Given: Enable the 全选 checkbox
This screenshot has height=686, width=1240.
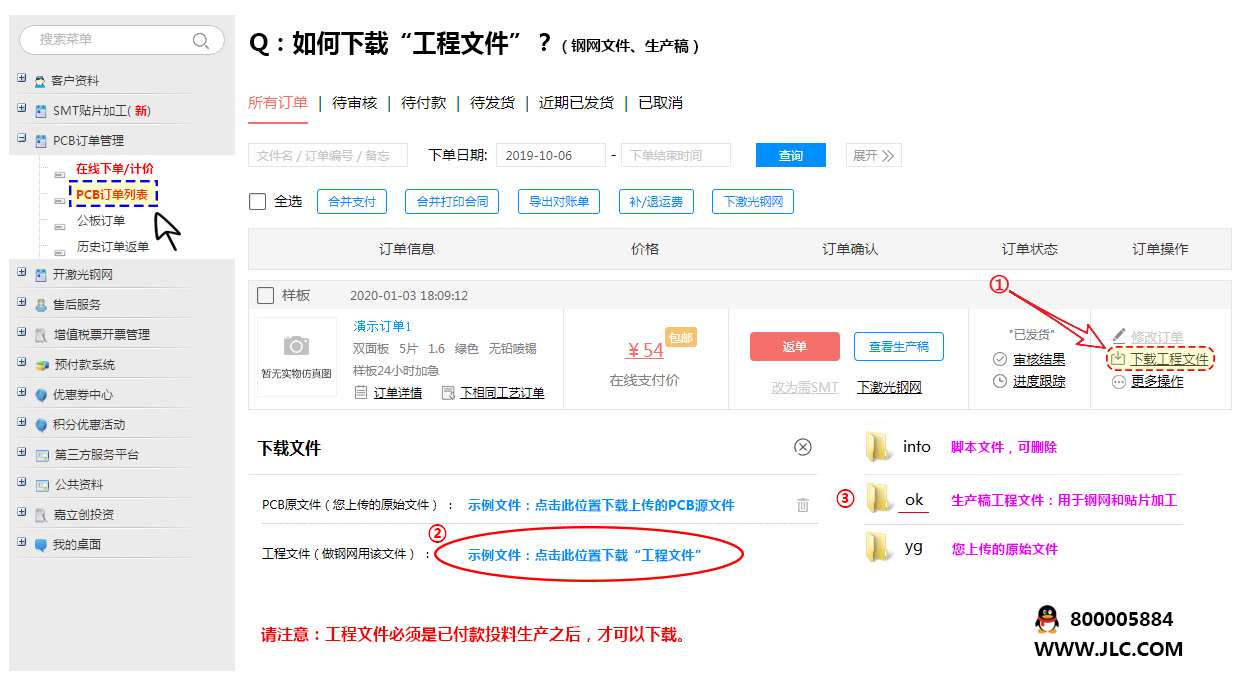Looking at the screenshot, I should tap(257, 201).
